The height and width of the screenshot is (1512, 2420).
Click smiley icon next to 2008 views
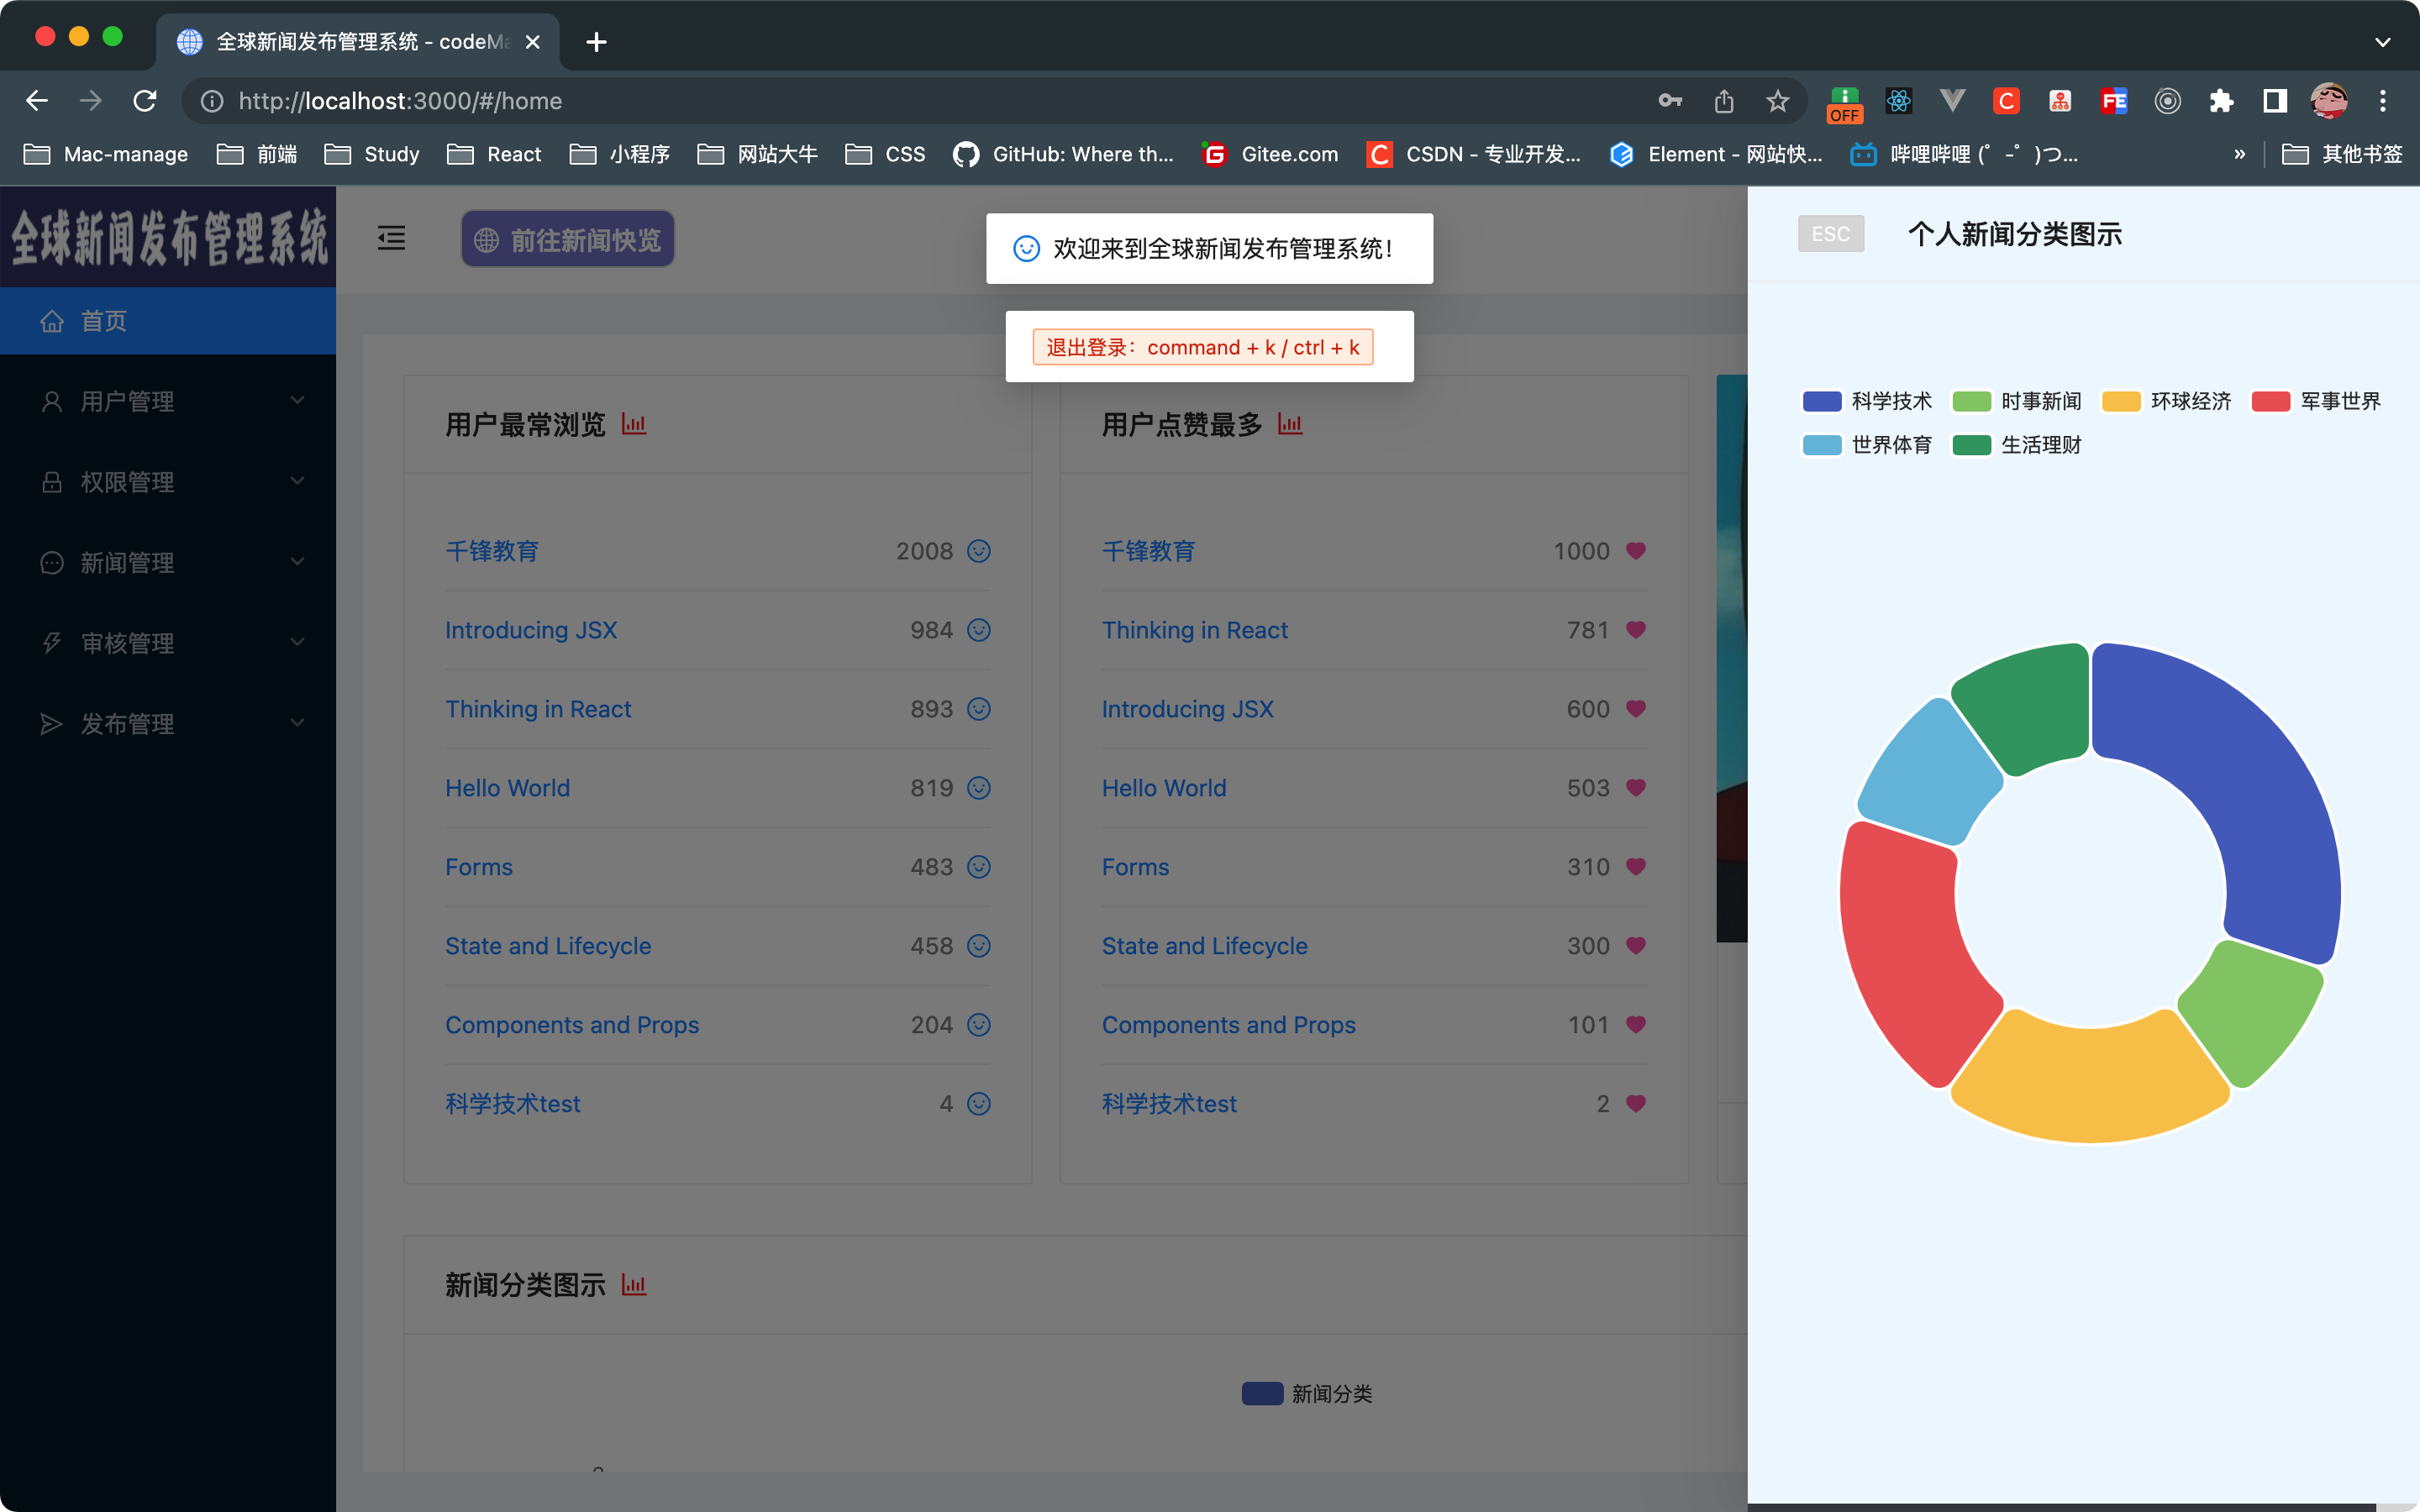pos(979,551)
